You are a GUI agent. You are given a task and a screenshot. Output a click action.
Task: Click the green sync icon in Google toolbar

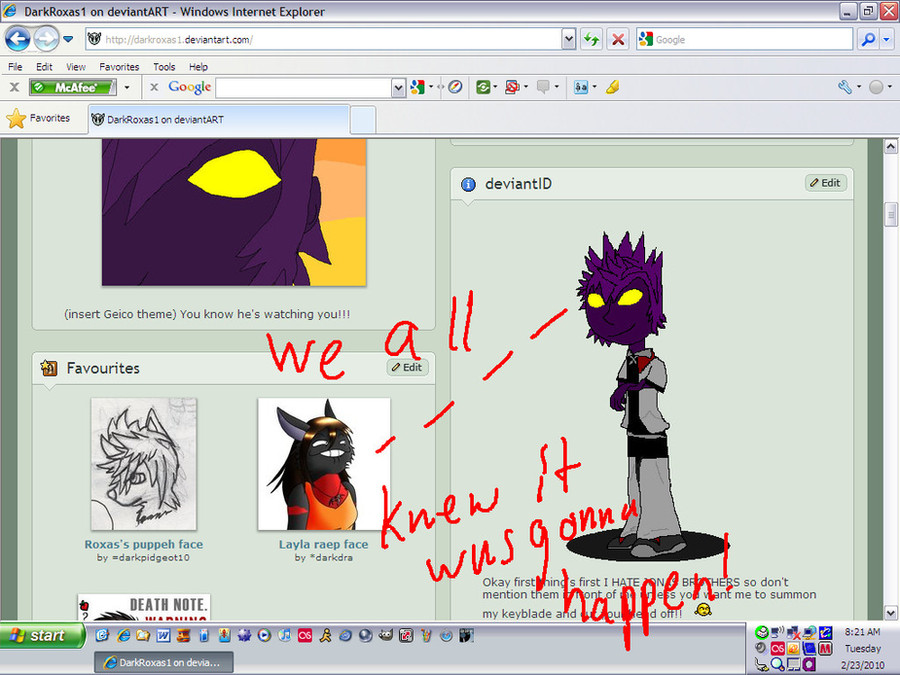[483, 87]
